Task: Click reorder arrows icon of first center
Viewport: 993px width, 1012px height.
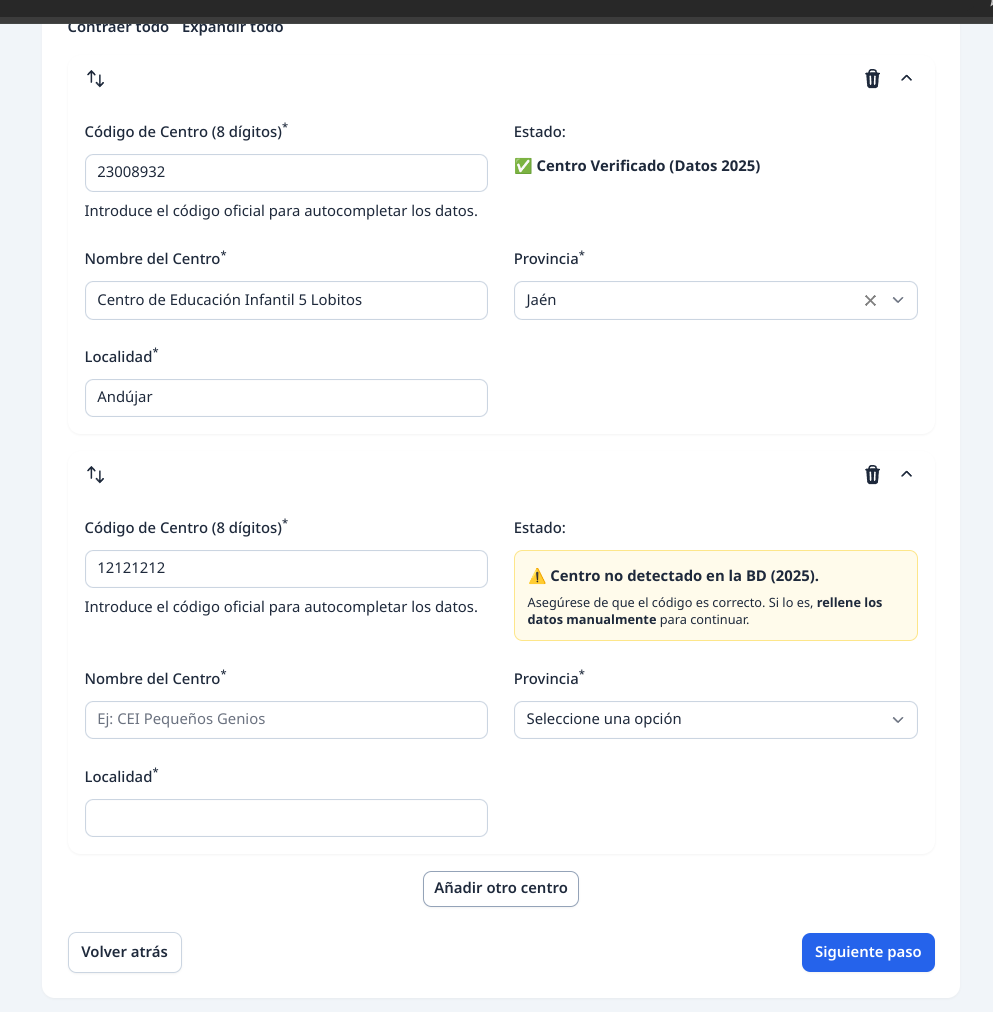Action: click(x=96, y=79)
